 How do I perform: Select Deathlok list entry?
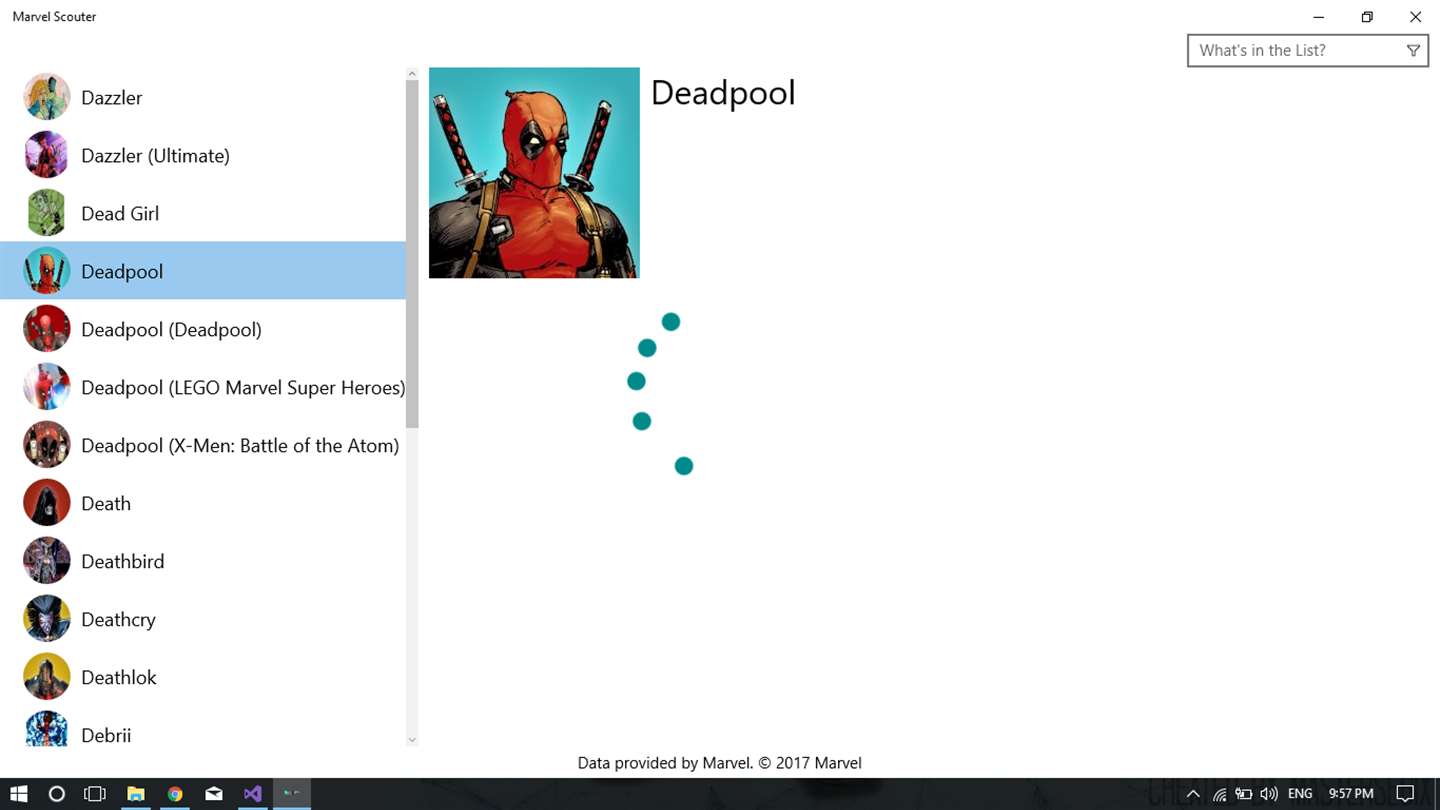pyautogui.click(x=203, y=677)
